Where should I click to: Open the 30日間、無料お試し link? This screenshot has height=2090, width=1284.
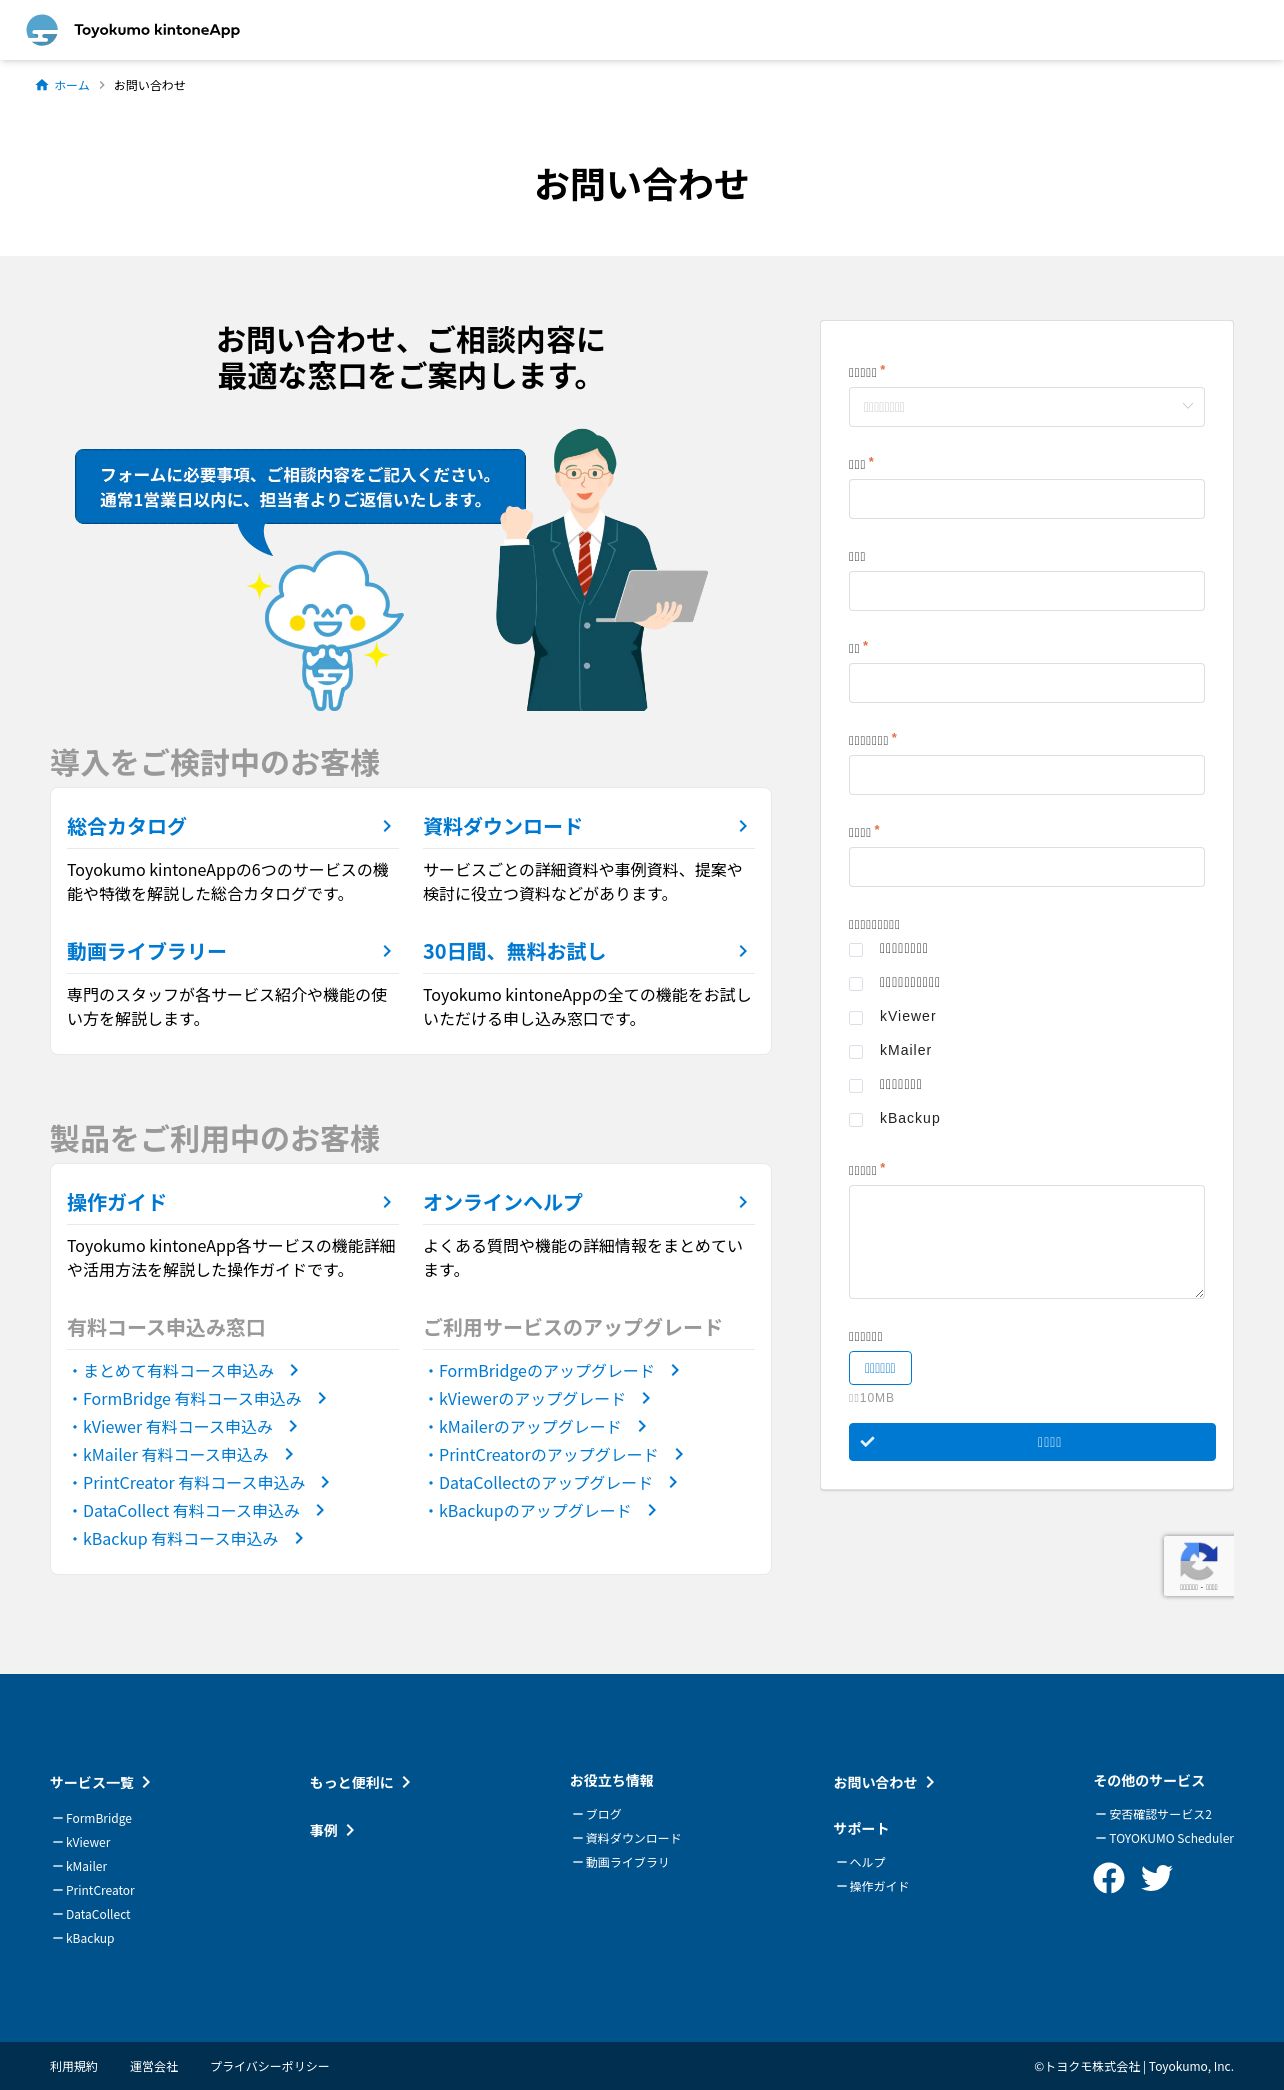514,951
